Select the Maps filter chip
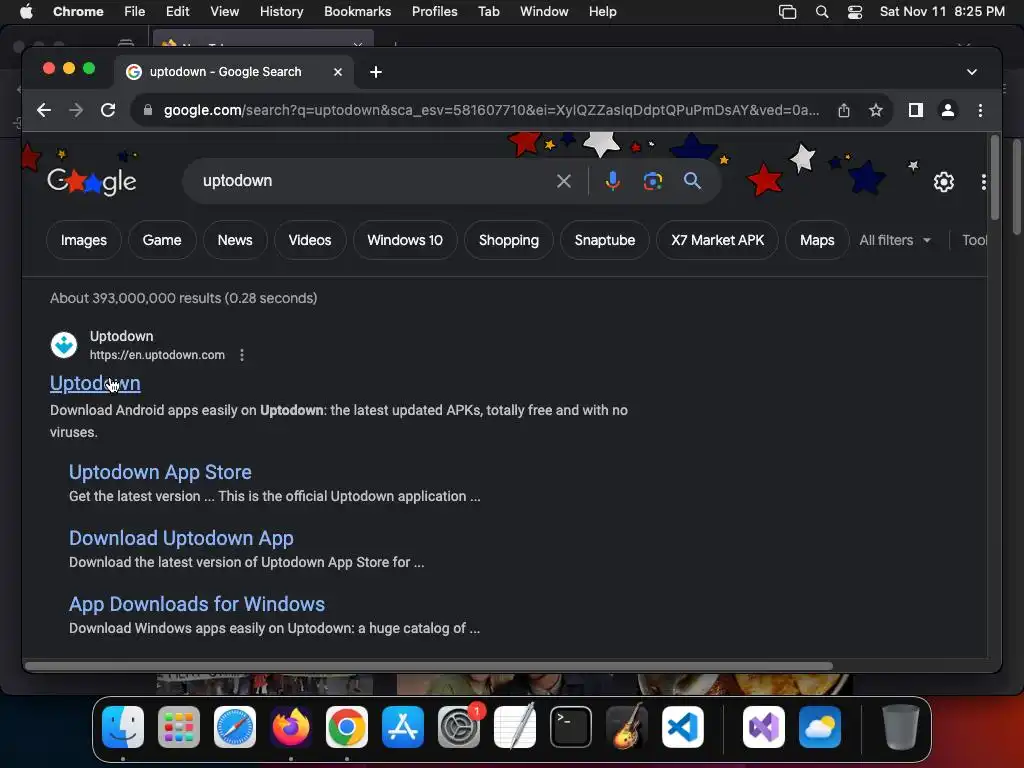 817,240
